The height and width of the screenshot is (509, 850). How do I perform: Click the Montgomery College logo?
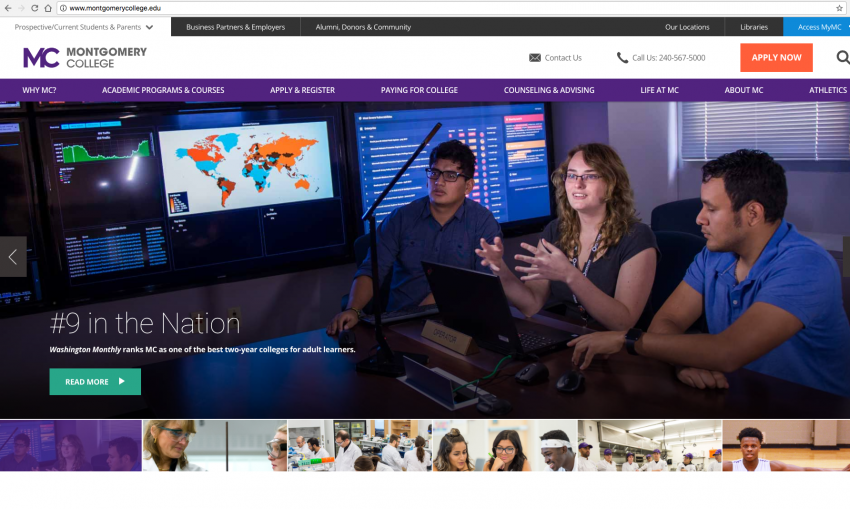pyautogui.click(x=85, y=58)
